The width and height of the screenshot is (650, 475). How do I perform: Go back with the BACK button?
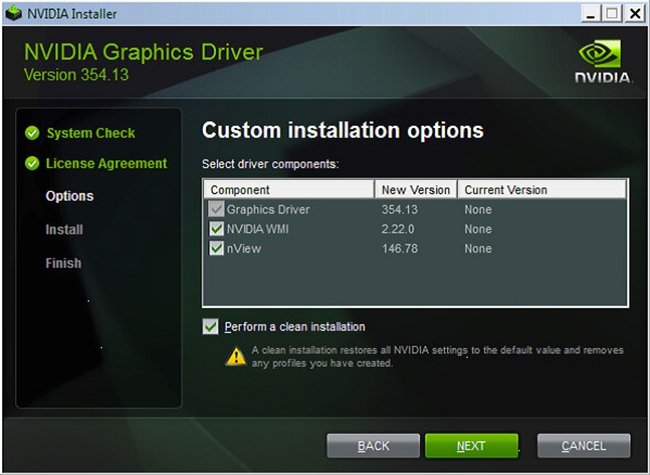click(373, 446)
